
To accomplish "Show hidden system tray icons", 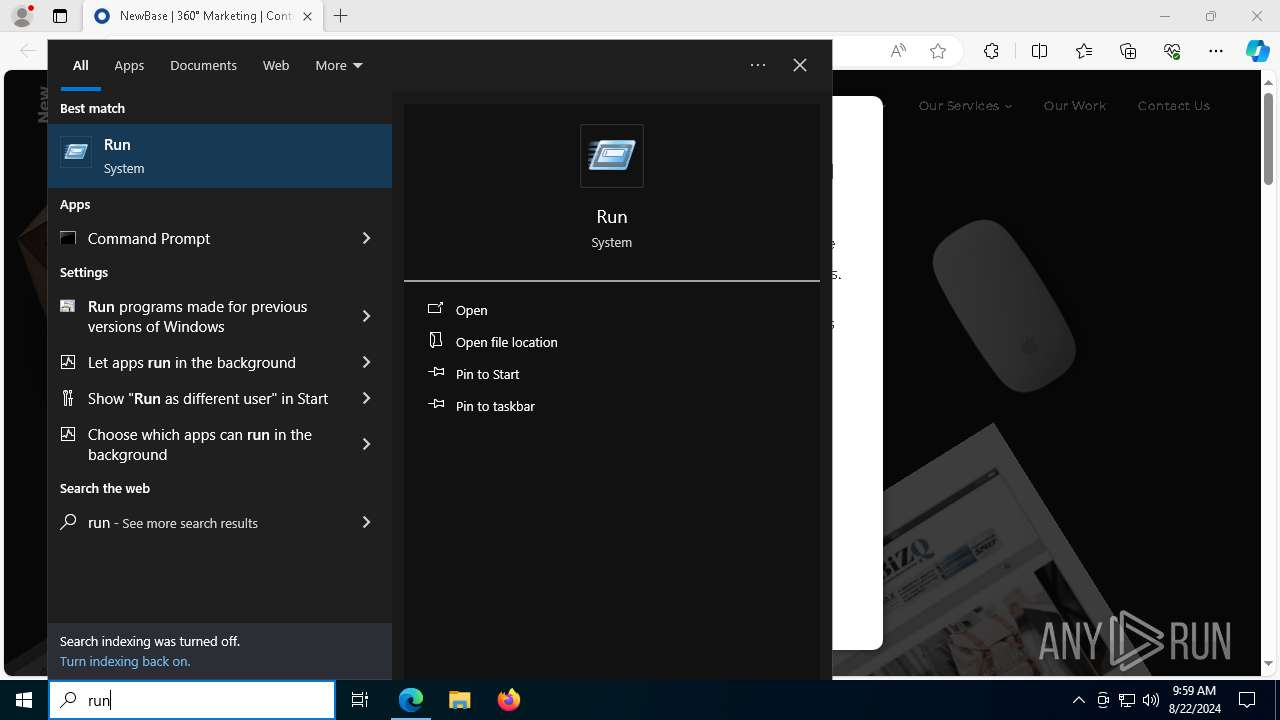I will tap(1078, 700).
